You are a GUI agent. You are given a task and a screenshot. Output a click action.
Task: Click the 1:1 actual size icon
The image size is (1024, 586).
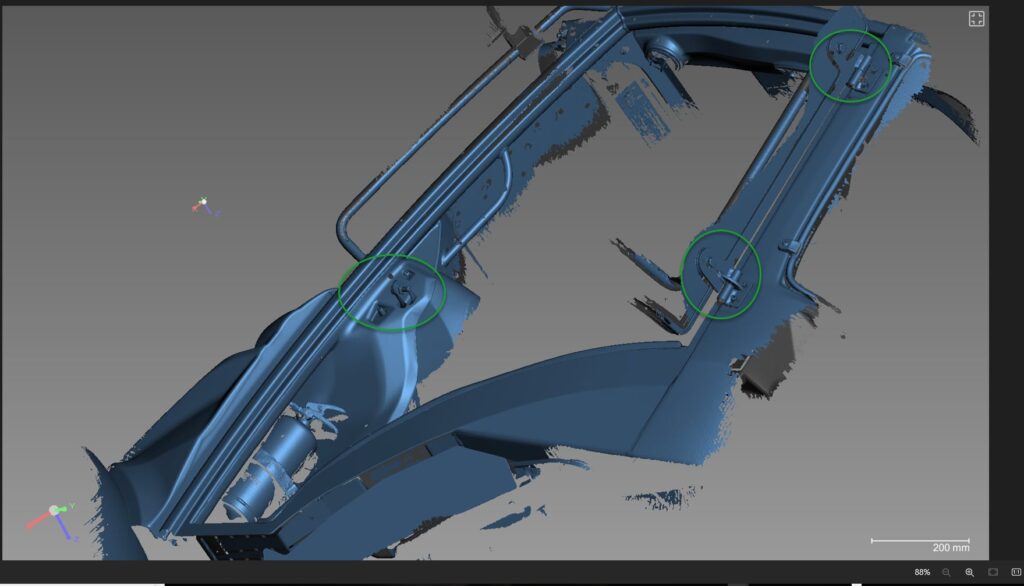click(1015, 572)
